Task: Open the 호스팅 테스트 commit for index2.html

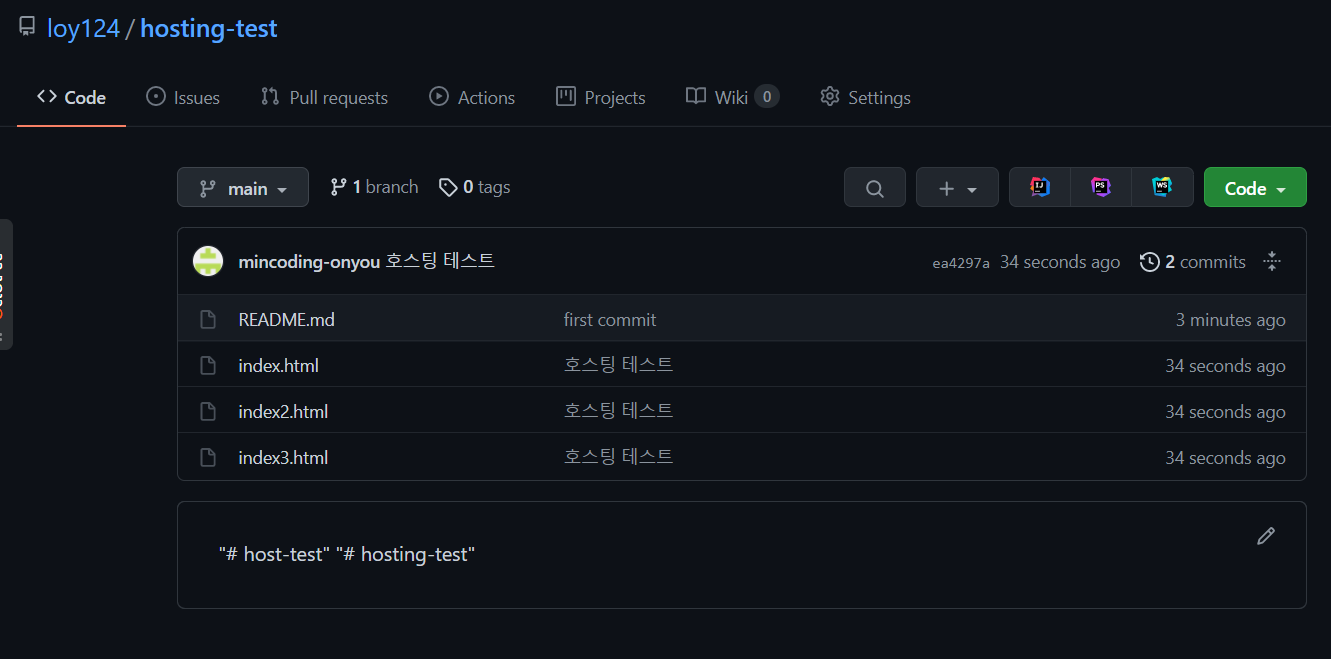Action: tap(619, 411)
